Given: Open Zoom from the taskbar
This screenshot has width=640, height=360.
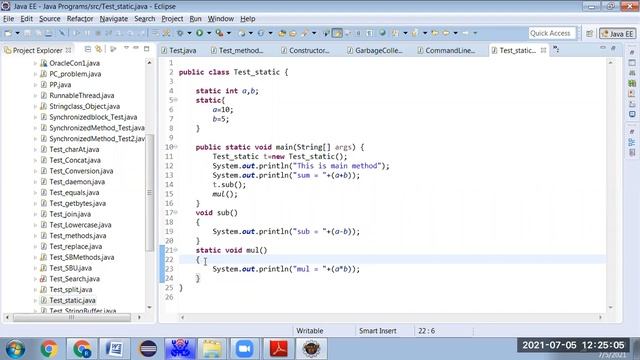Looking at the screenshot, I should click(244, 349).
